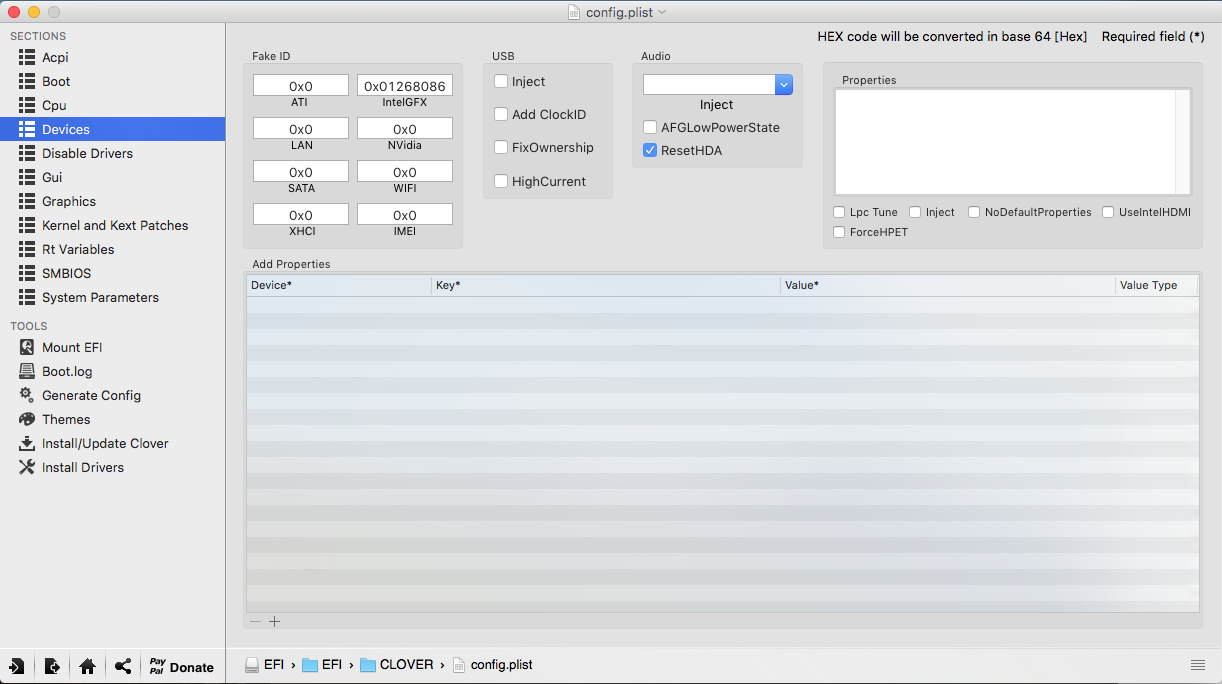The height and width of the screenshot is (684, 1222).
Task: Click the LAN fake ID field
Action: 301,129
